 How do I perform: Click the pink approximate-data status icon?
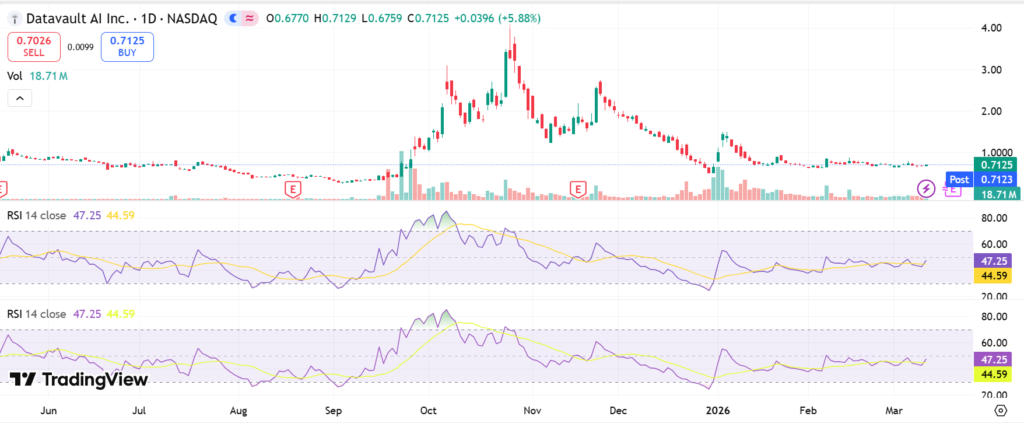coord(248,18)
